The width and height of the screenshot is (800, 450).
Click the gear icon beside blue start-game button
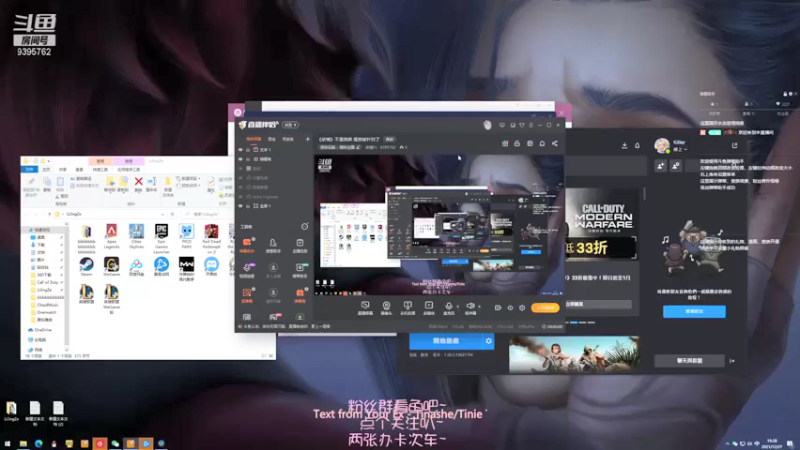click(488, 341)
